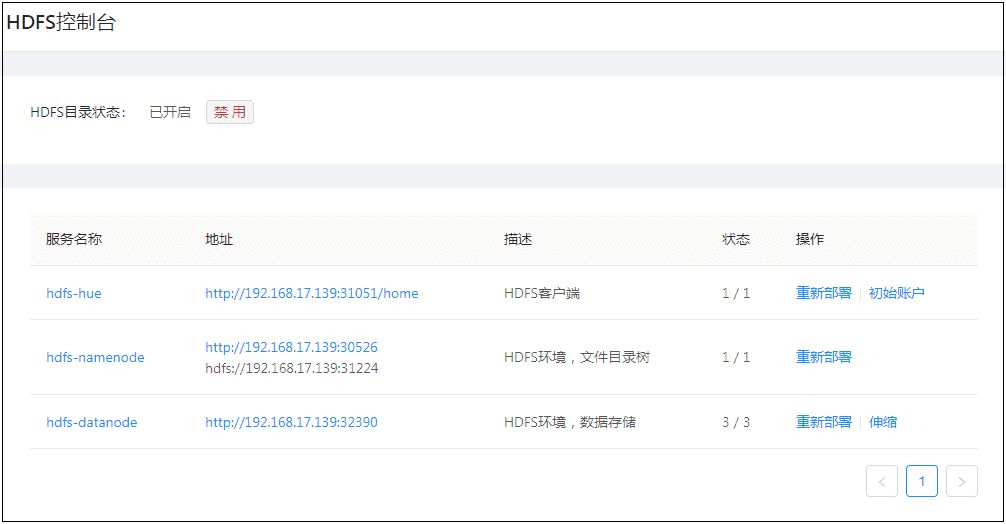Open hdfs-hue address ending in 31051/home
The image size is (1006, 524).
[312, 293]
